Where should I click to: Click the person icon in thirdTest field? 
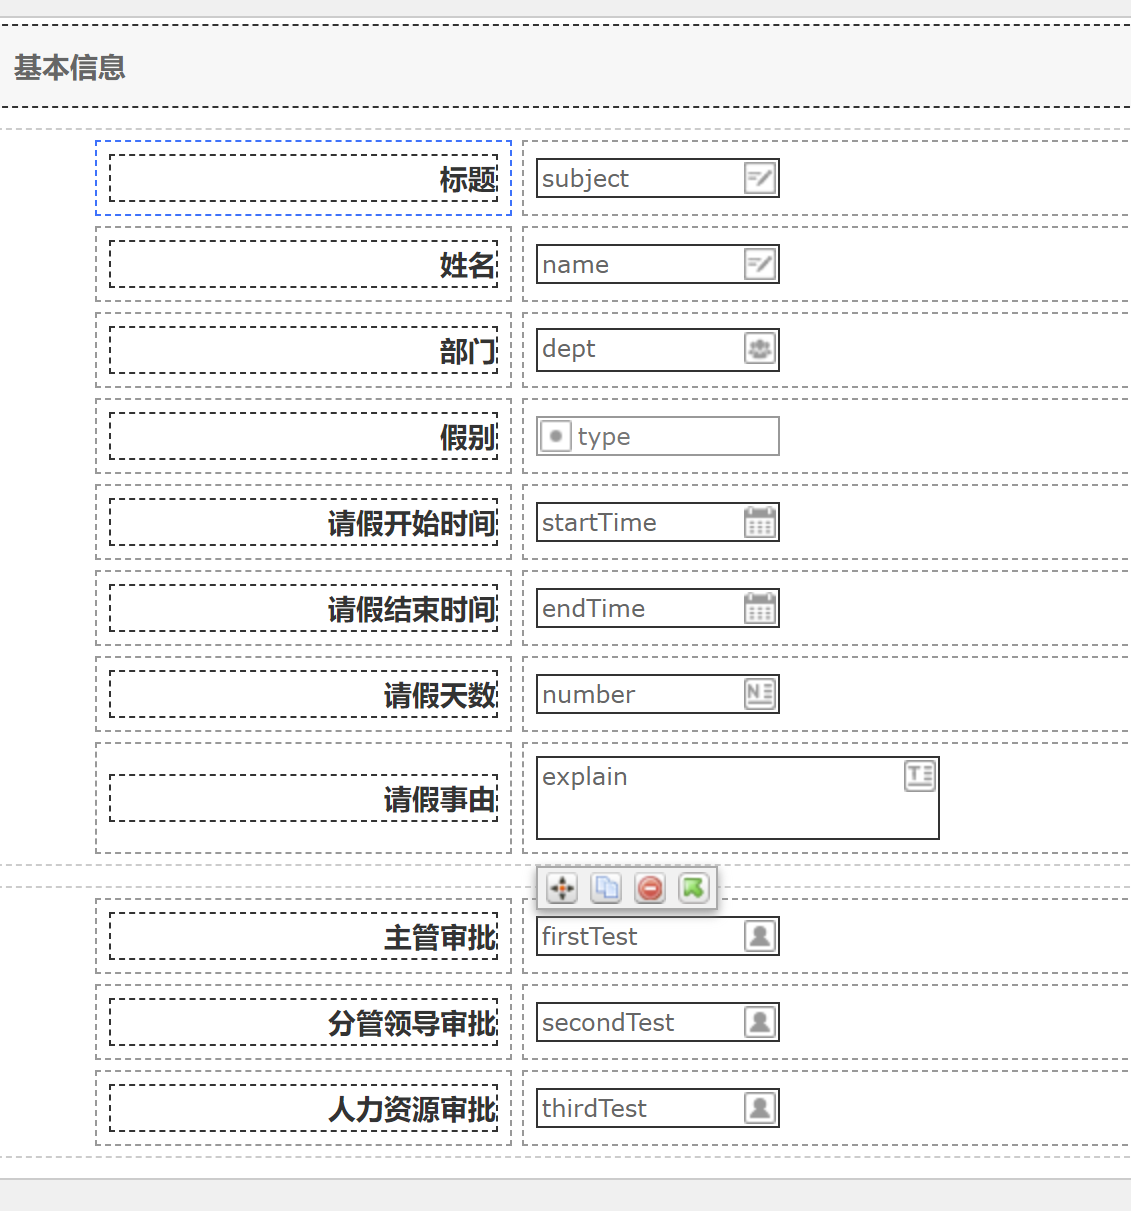[760, 1108]
